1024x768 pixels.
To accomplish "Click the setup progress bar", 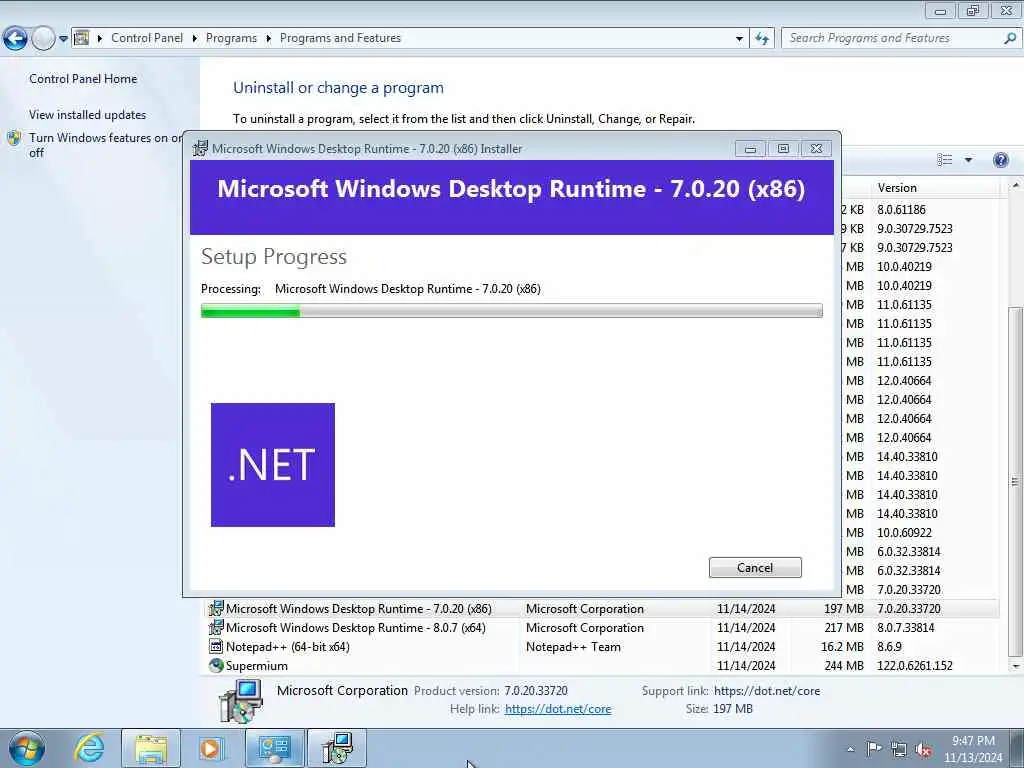I will (x=511, y=311).
